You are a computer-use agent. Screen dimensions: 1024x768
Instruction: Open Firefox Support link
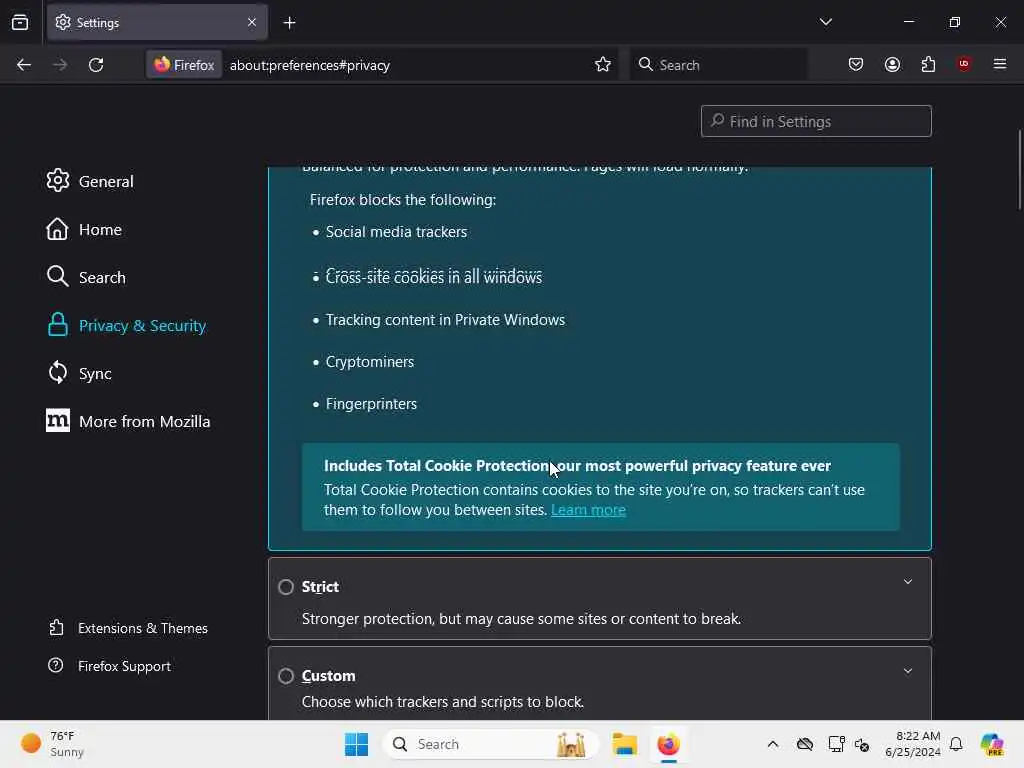(110, 666)
